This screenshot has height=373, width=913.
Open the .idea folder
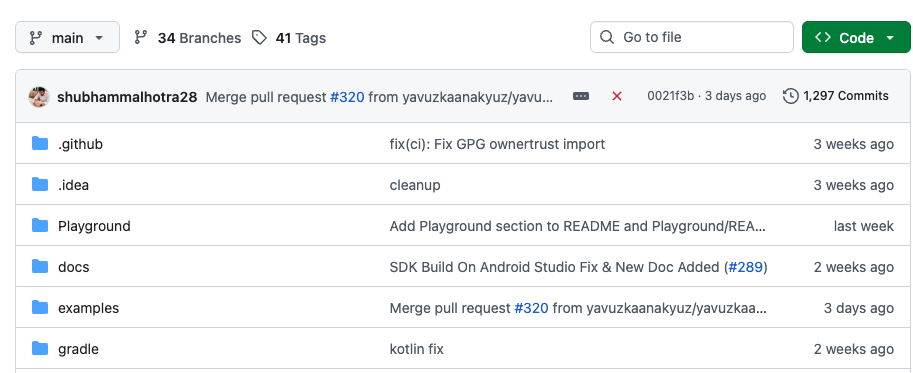[73, 185]
